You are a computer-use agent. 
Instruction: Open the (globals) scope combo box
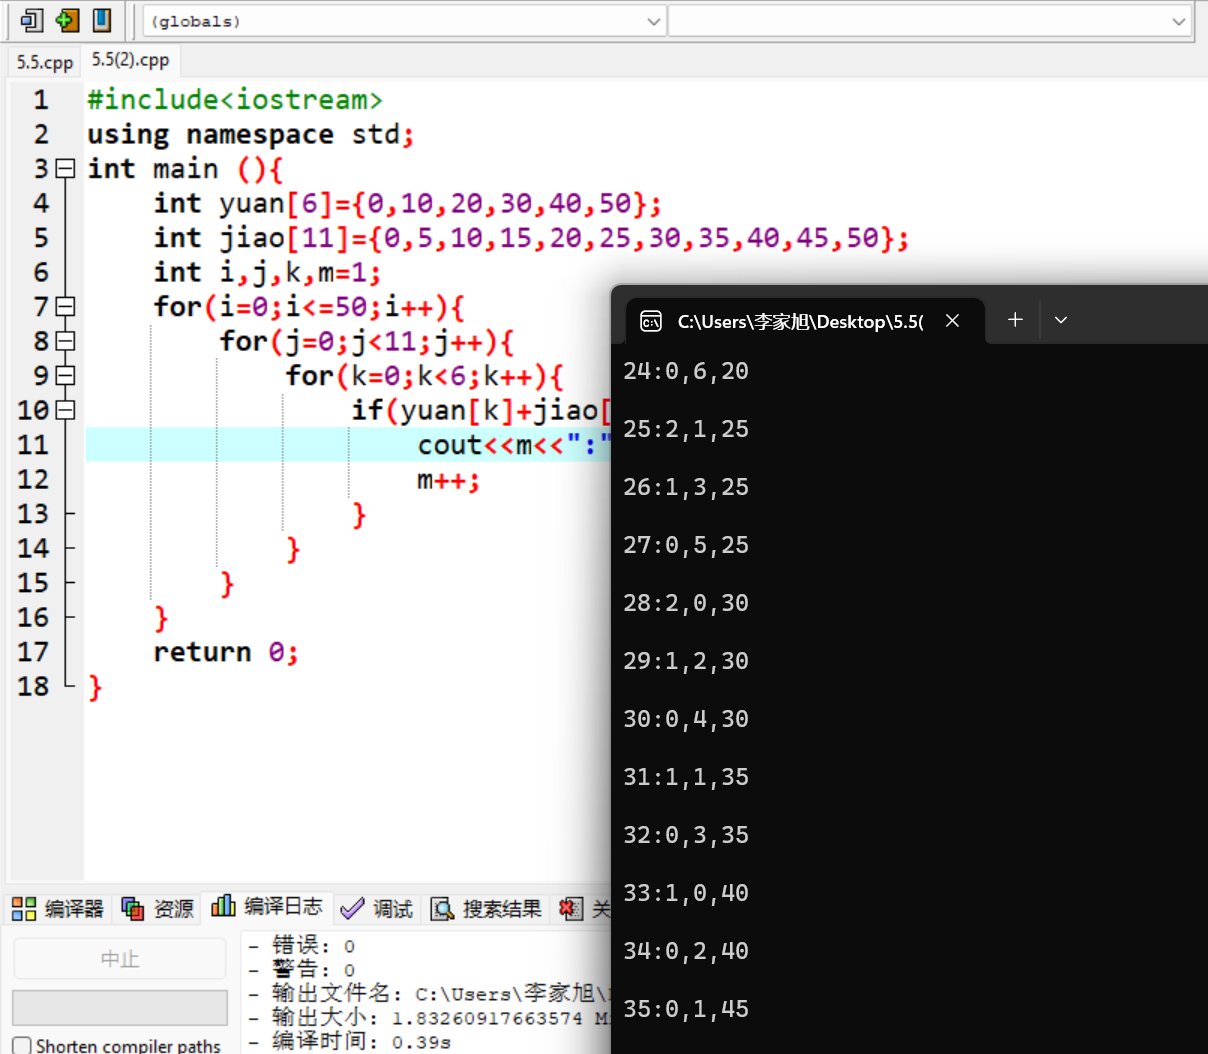tap(405, 21)
